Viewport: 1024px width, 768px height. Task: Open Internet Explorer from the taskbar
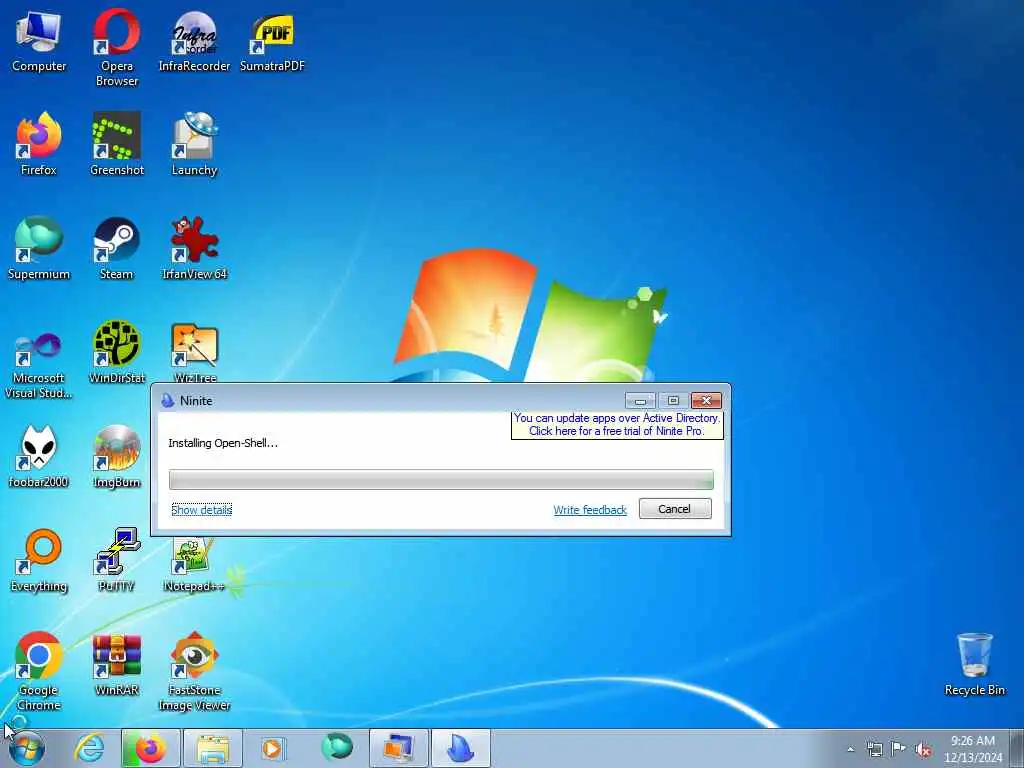(x=89, y=748)
